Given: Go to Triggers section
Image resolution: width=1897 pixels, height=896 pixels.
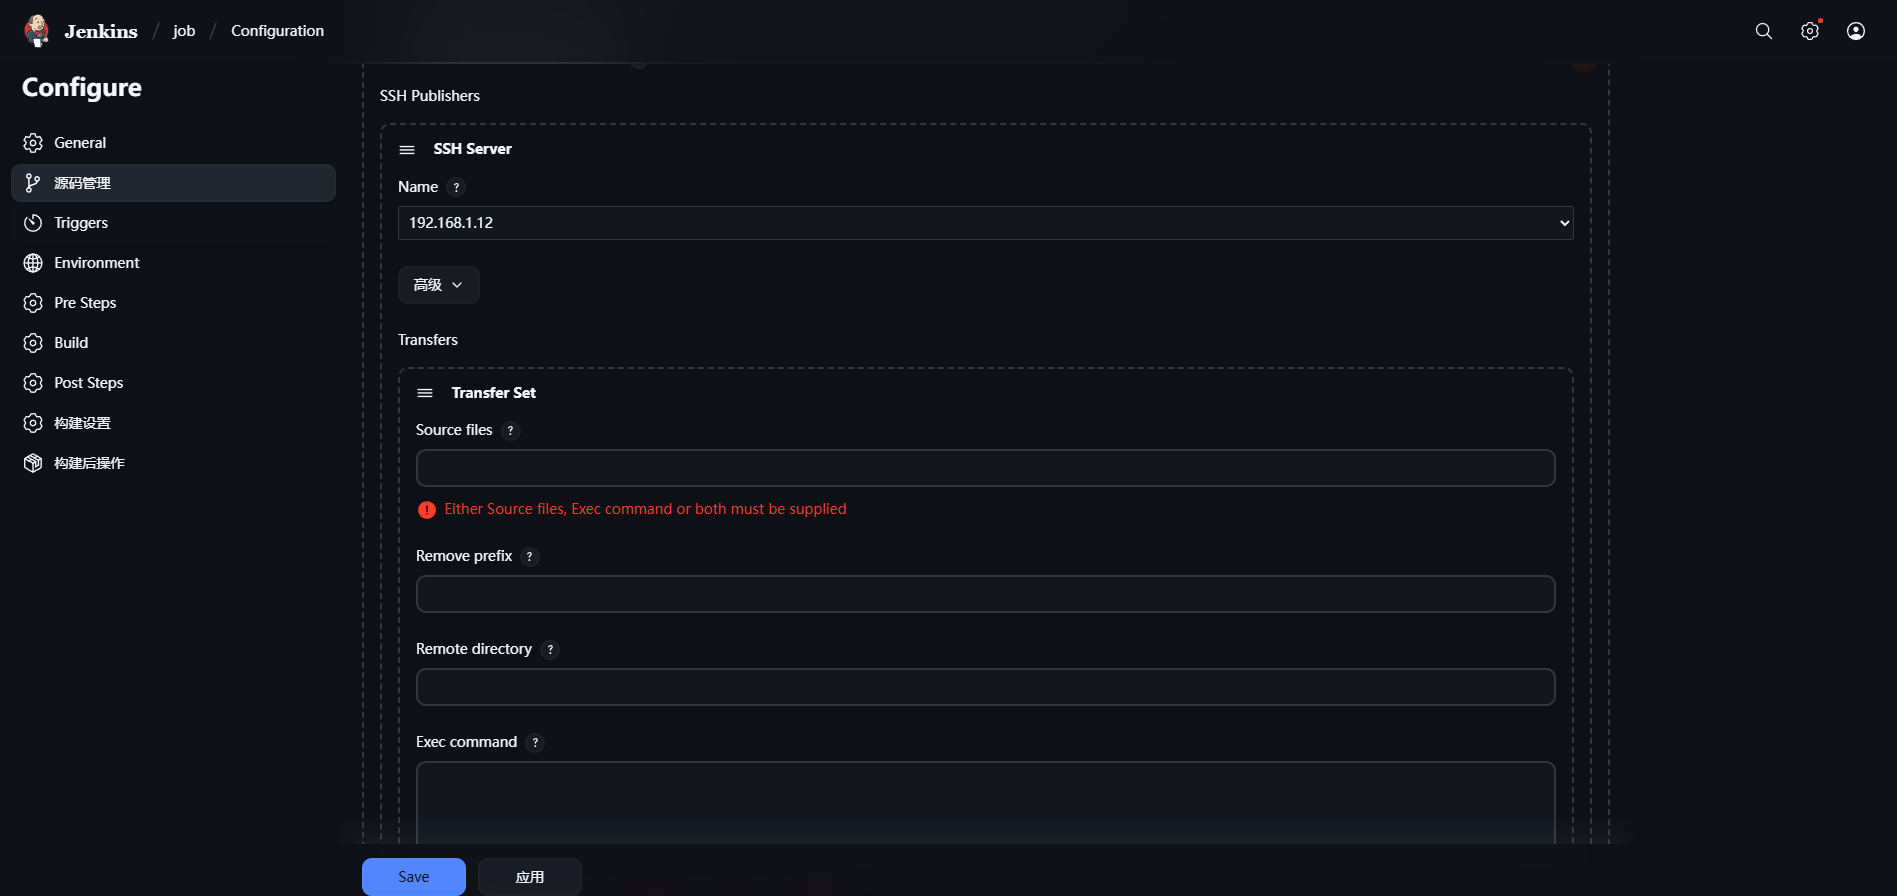Looking at the screenshot, I should click(81, 223).
